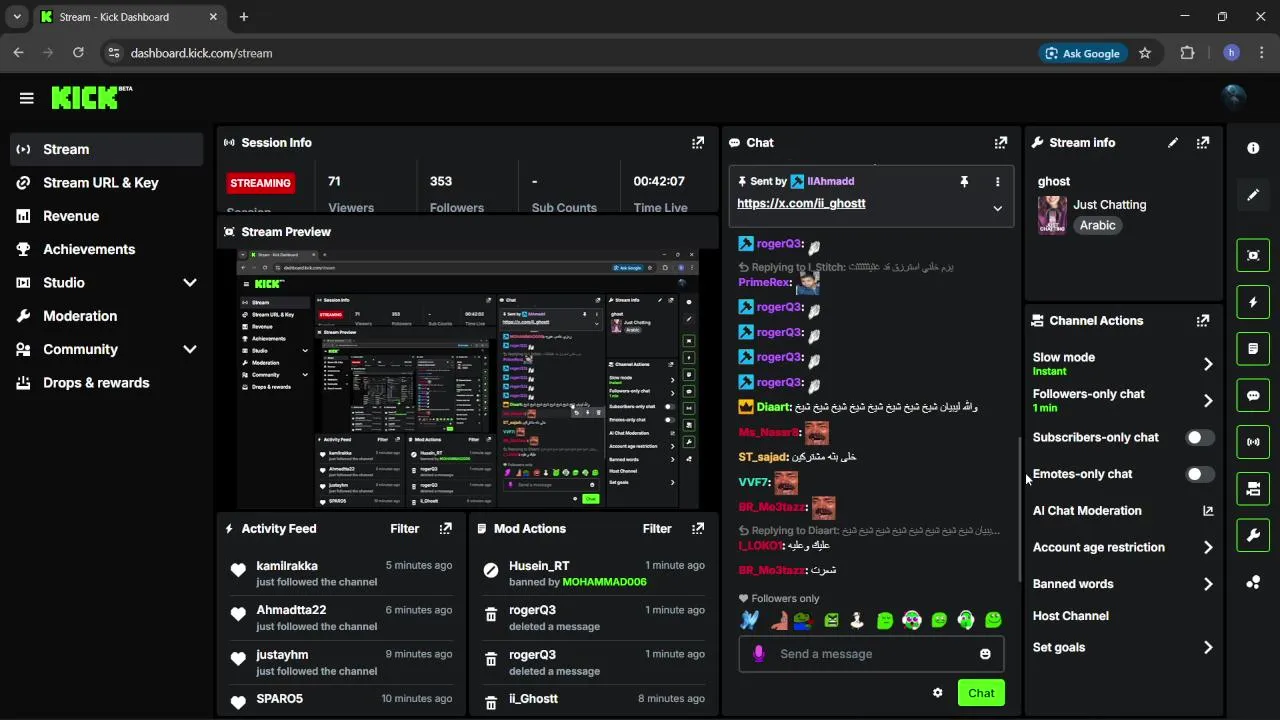Pop out the Chat panel

(1001, 143)
